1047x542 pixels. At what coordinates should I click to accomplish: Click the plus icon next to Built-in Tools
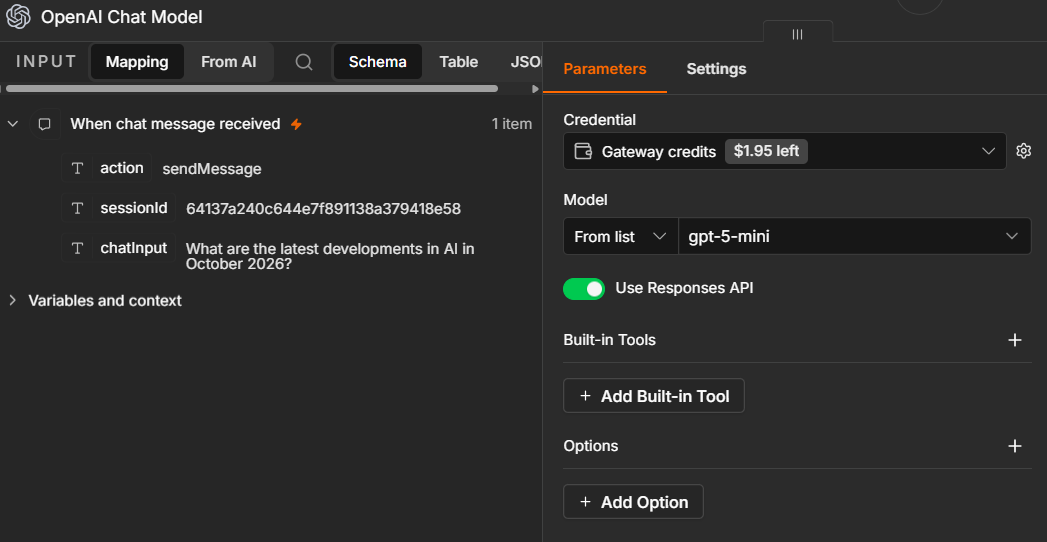[x=1014, y=340]
